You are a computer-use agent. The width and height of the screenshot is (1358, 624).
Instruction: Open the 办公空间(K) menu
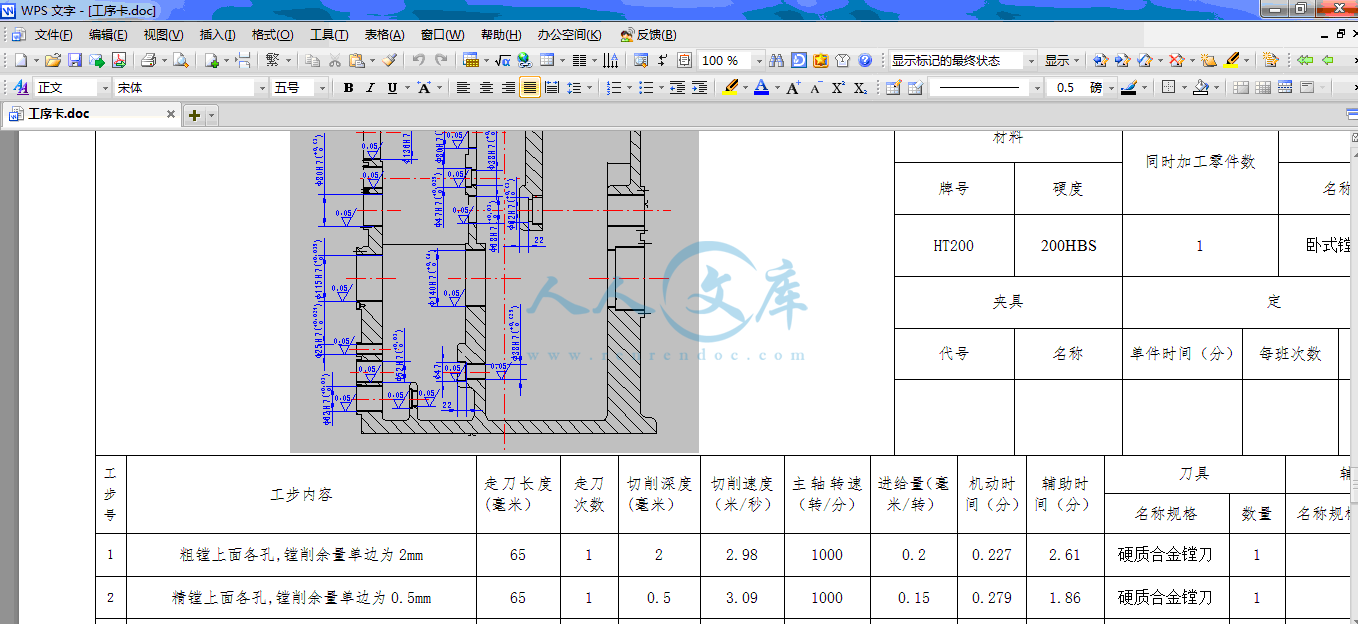[569, 34]
